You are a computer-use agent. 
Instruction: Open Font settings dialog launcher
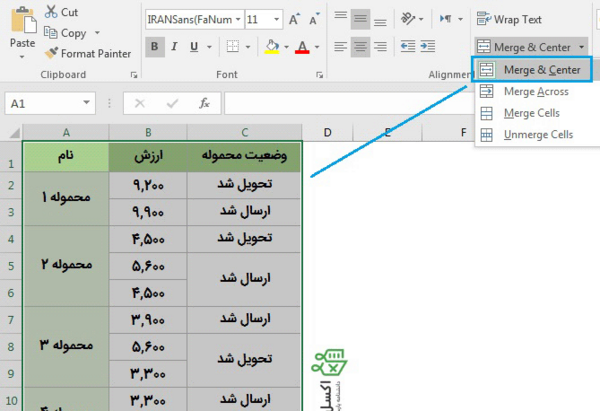coord(319,75)
